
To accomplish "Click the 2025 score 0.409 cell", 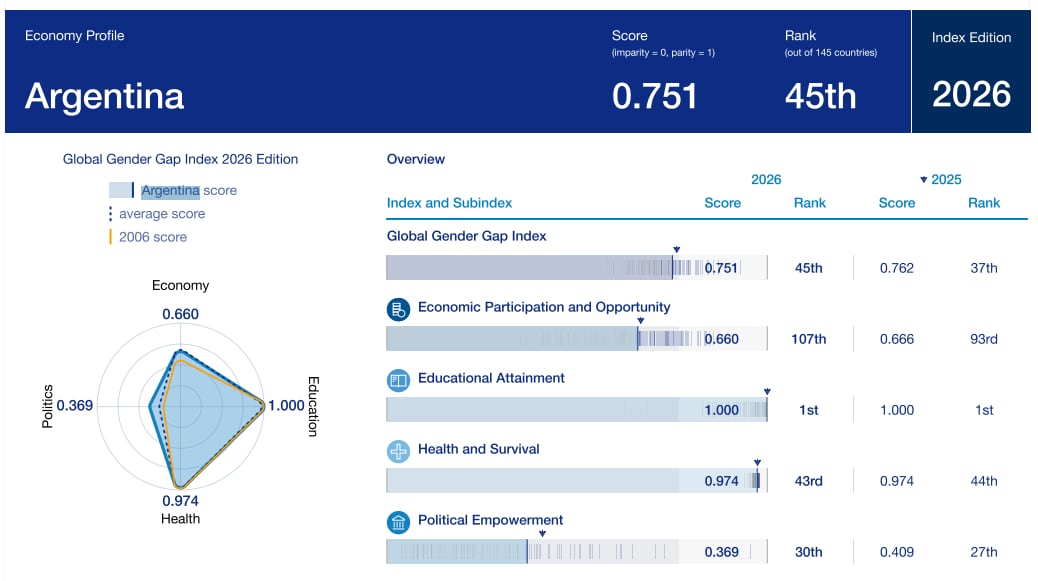I will coord(896,552).
